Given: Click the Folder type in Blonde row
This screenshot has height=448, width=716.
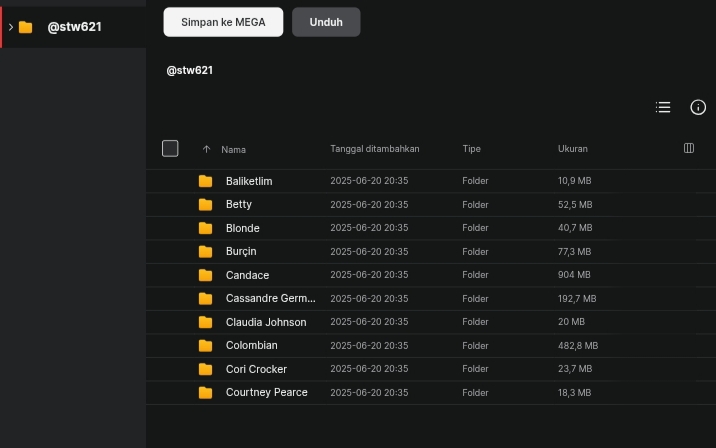Looking at the screenshot, I should (475, 228).
